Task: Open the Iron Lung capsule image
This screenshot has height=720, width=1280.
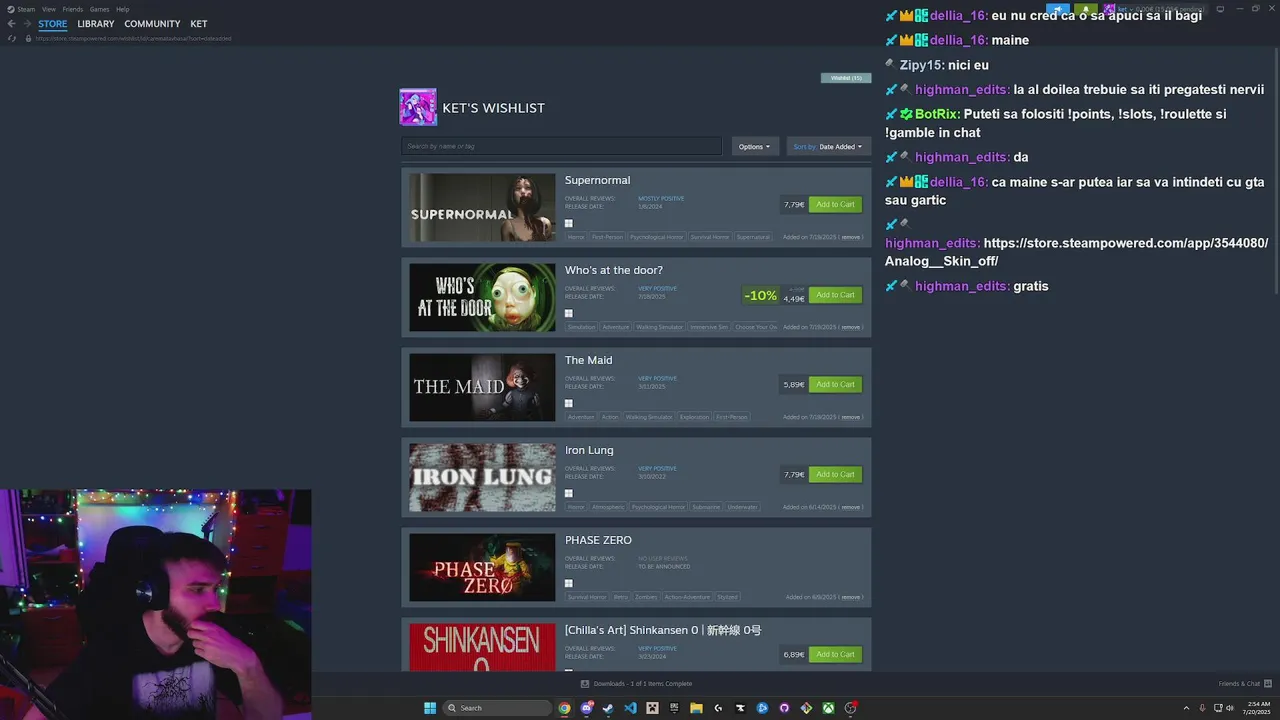Action: [482, 478]
